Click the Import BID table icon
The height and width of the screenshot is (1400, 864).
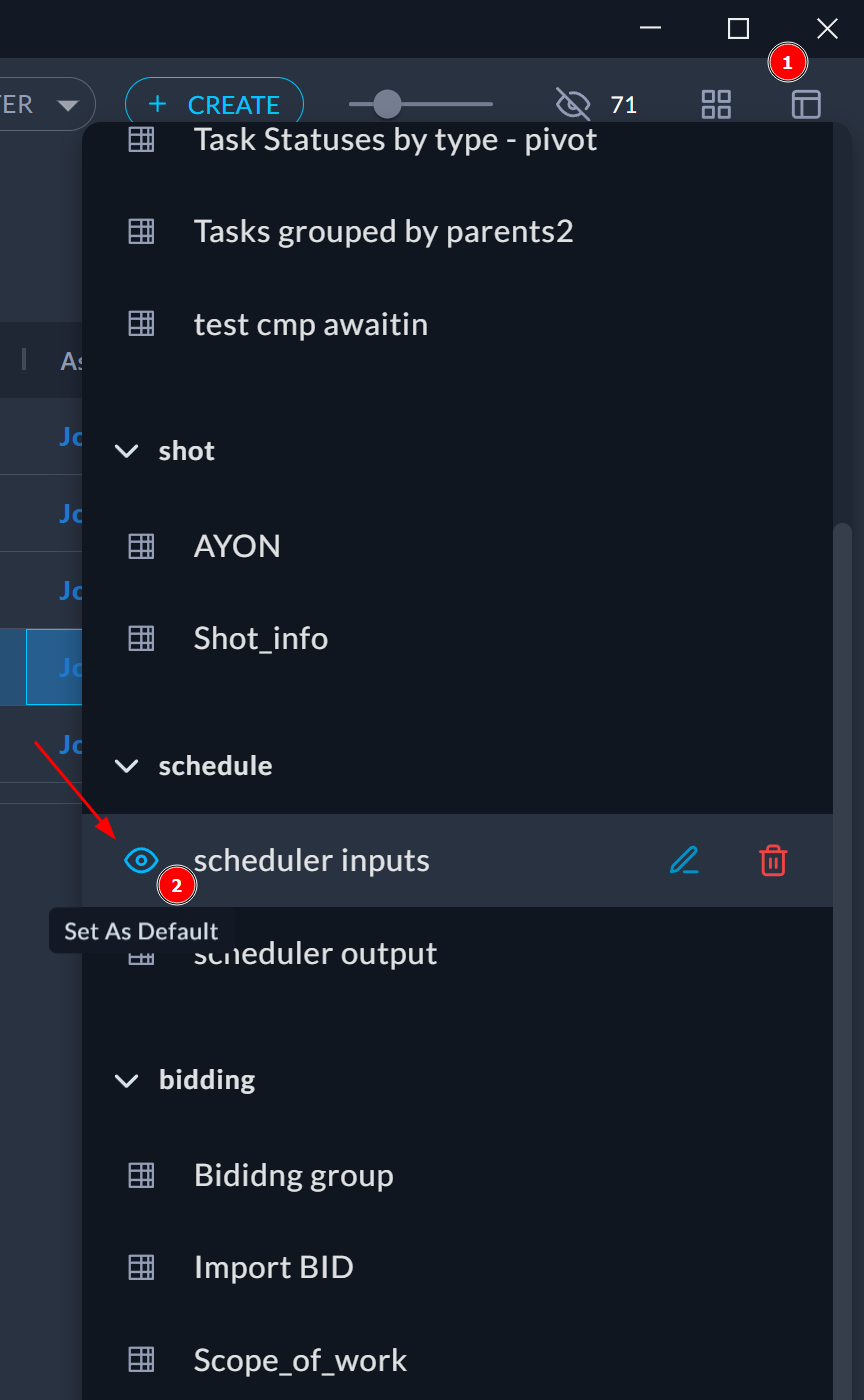pos(142,1268)
